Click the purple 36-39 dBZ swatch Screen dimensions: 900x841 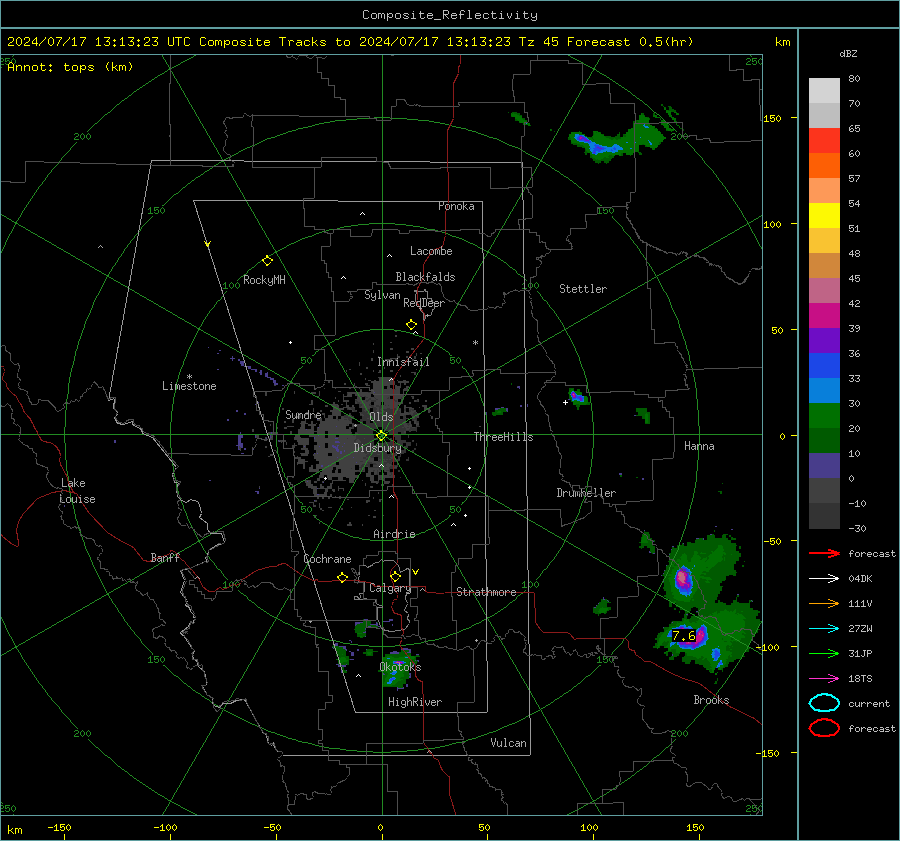point(824,341)
